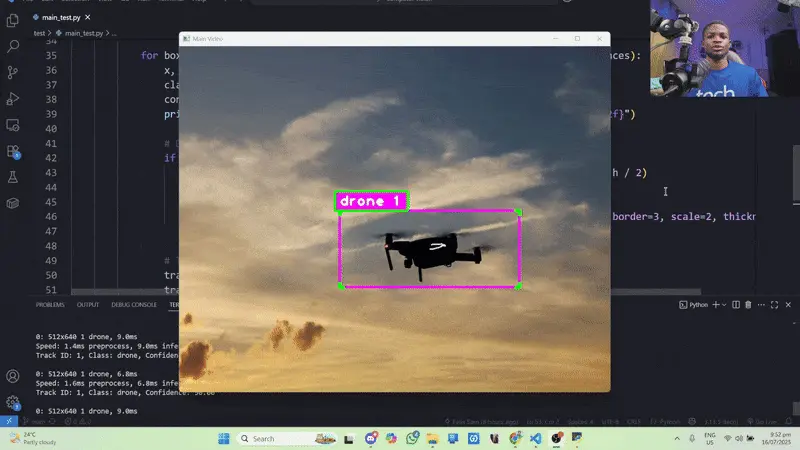Viewport: 800px width, 450px height.
Task: Open the Explorer view in the activity bar
Action: tap(13, 20)
